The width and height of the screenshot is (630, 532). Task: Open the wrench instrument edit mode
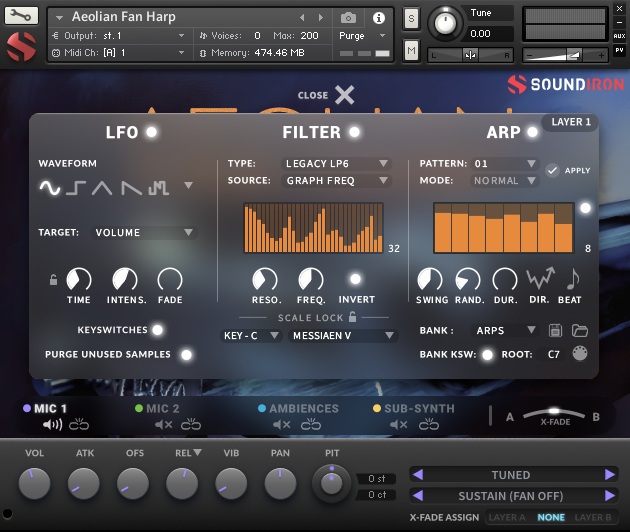21,16
